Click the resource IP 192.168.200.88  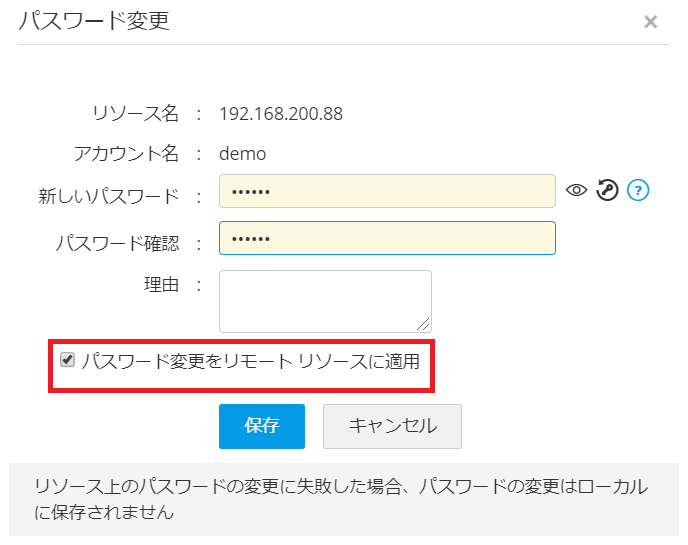pyautogui.click(x=281, y=114)
